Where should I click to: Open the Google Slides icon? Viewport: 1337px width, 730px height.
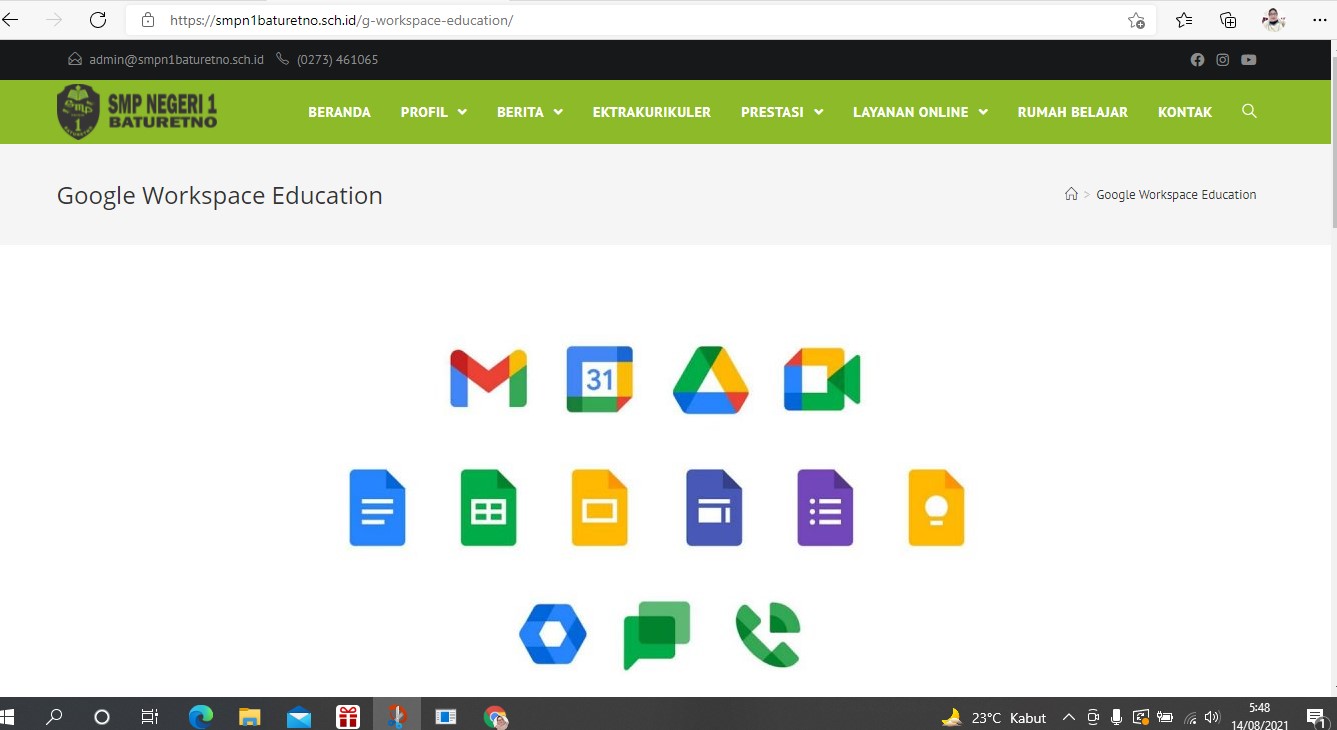599,508
